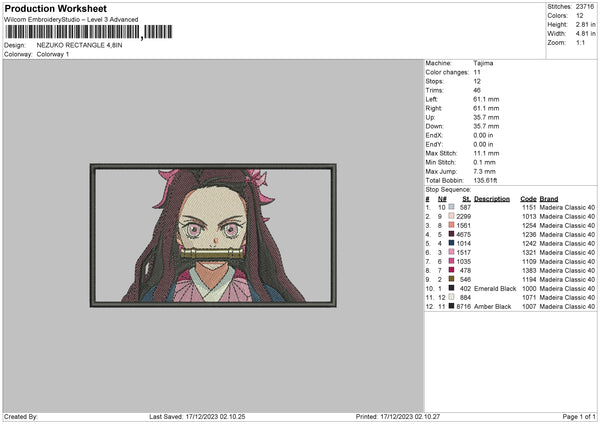Click stitch count '8716' in row 12

pos(463,306)
